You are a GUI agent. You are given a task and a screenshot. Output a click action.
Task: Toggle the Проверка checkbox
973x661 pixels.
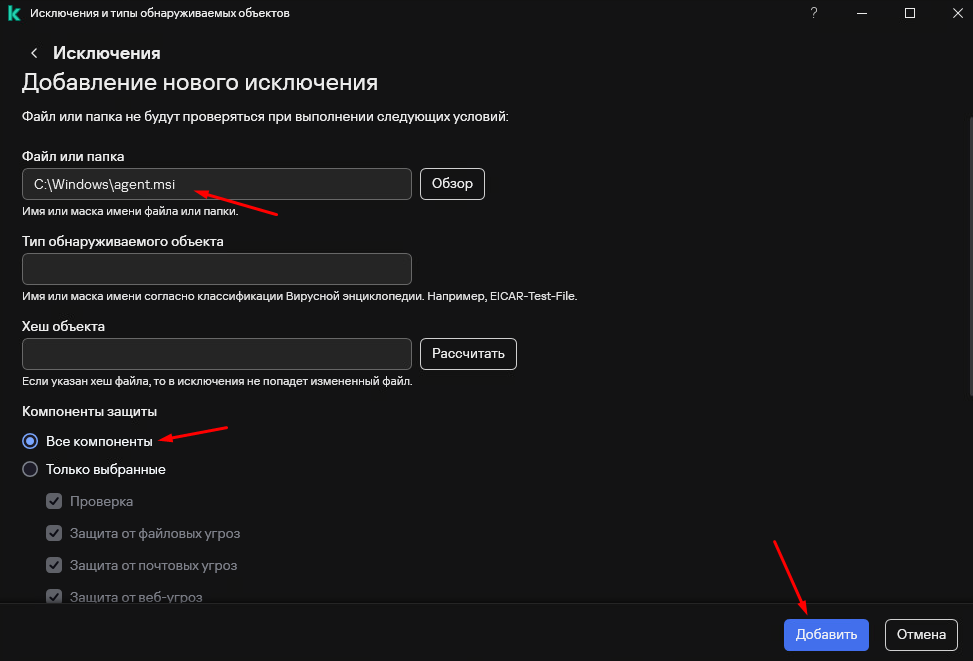pyautogui.click(x=54, y=501)
